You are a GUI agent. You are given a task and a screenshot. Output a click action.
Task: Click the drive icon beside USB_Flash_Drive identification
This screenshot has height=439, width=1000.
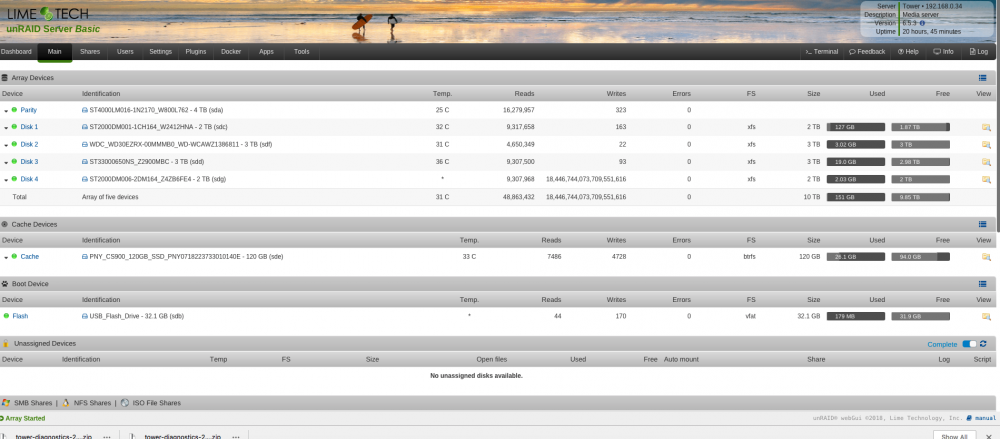85,316
